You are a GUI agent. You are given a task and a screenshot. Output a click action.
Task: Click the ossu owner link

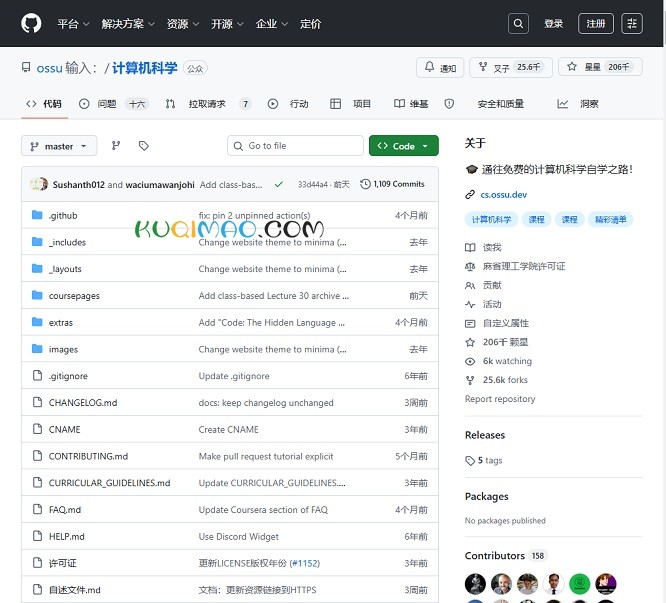point(49,68)
